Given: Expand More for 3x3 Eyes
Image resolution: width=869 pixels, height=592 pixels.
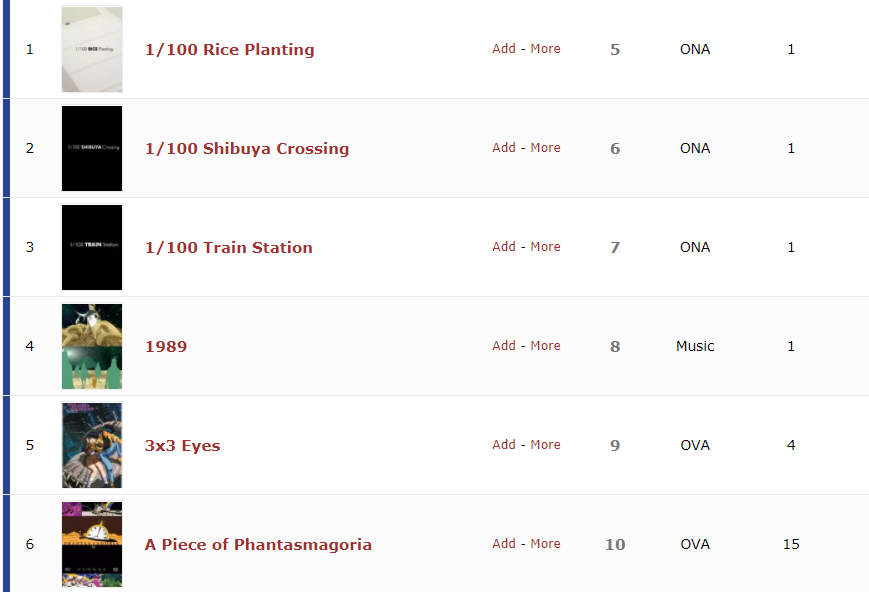Looking at the screenshot, I should point(545,445).
